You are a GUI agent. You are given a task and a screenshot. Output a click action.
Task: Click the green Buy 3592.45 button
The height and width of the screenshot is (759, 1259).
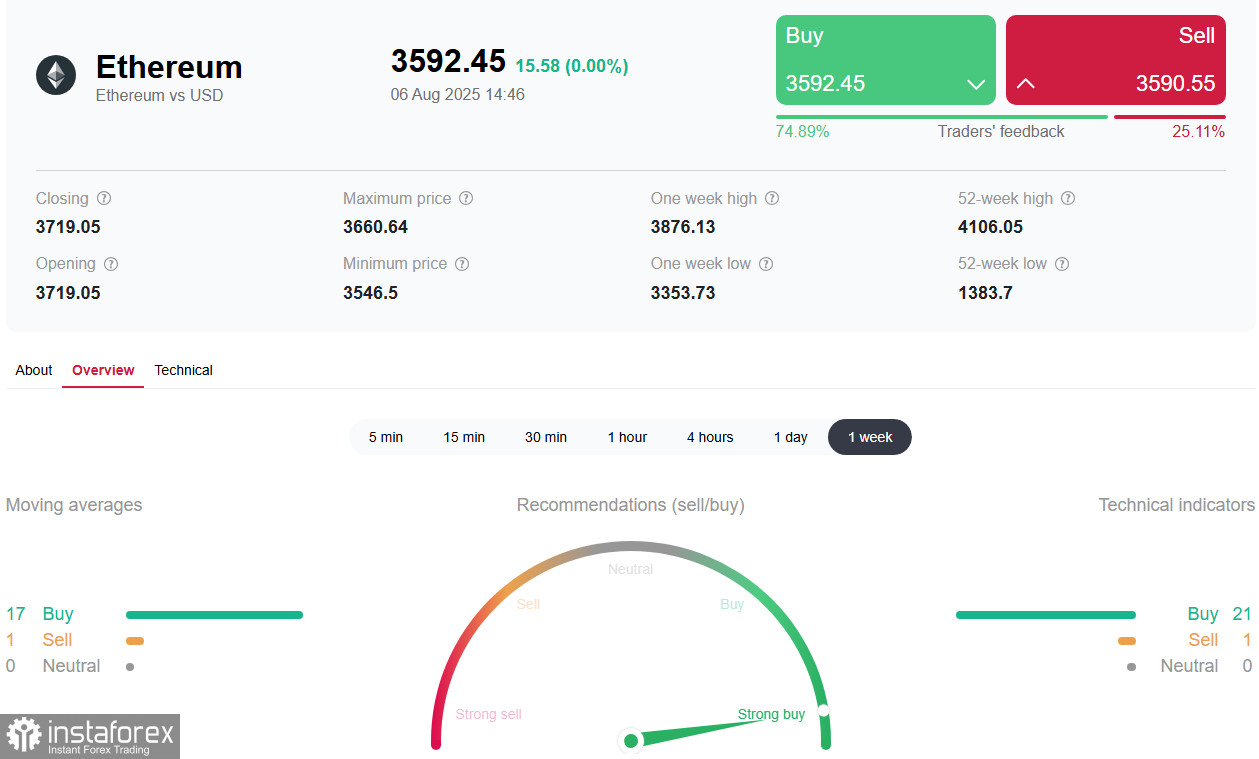886,60
